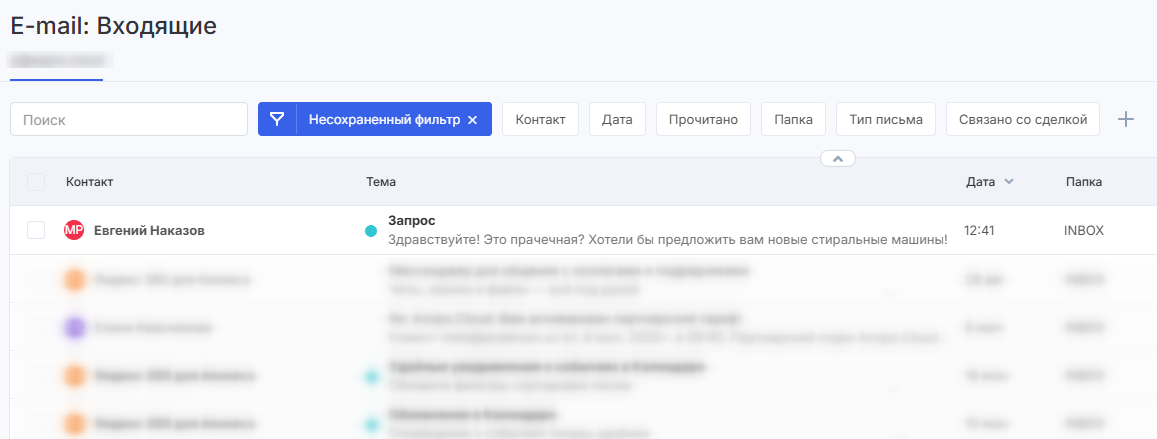Click the red MP avatar of Евгений Наказов
Screen dimensions: 1157x439
pyautogui.click(x=74, y=230)
